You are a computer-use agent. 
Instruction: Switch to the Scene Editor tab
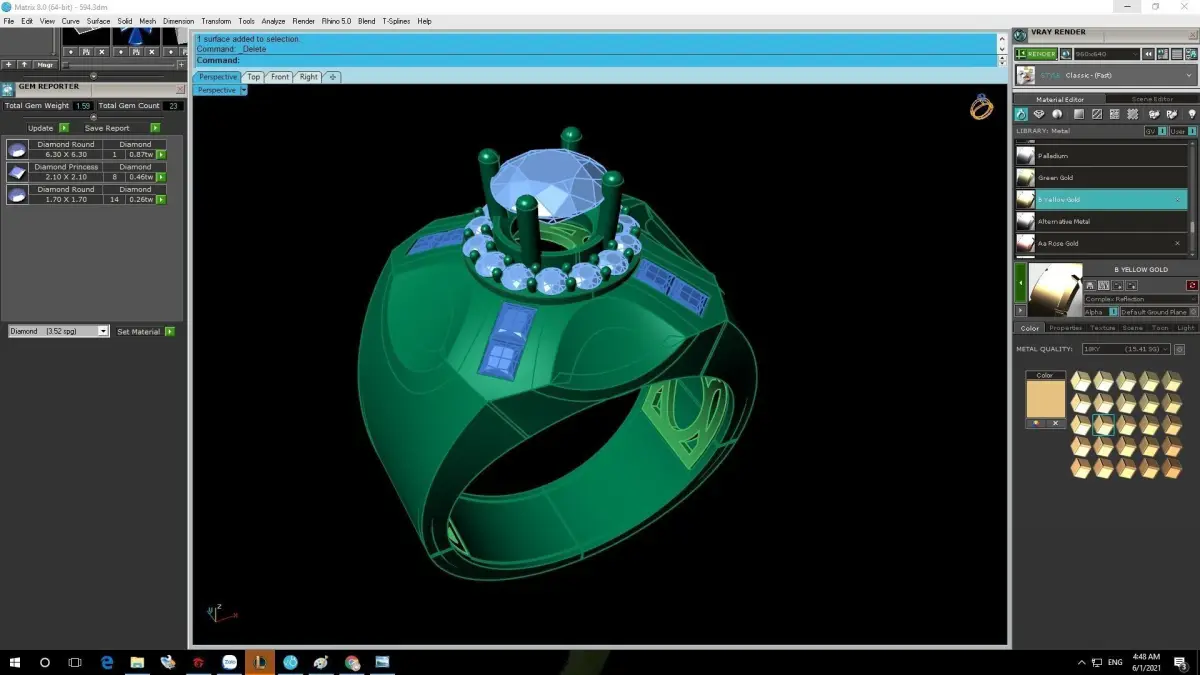1152,99
